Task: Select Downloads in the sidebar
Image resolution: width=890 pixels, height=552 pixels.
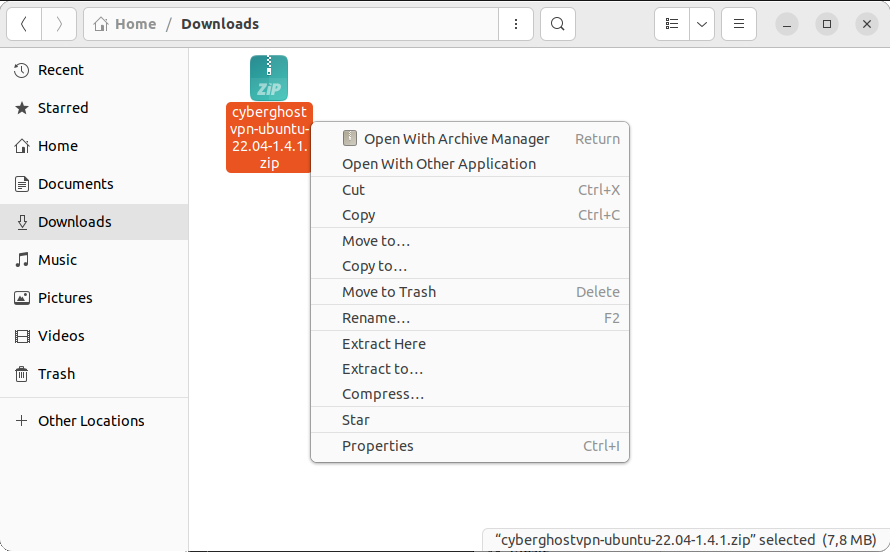Action: (x=94, y=222)
